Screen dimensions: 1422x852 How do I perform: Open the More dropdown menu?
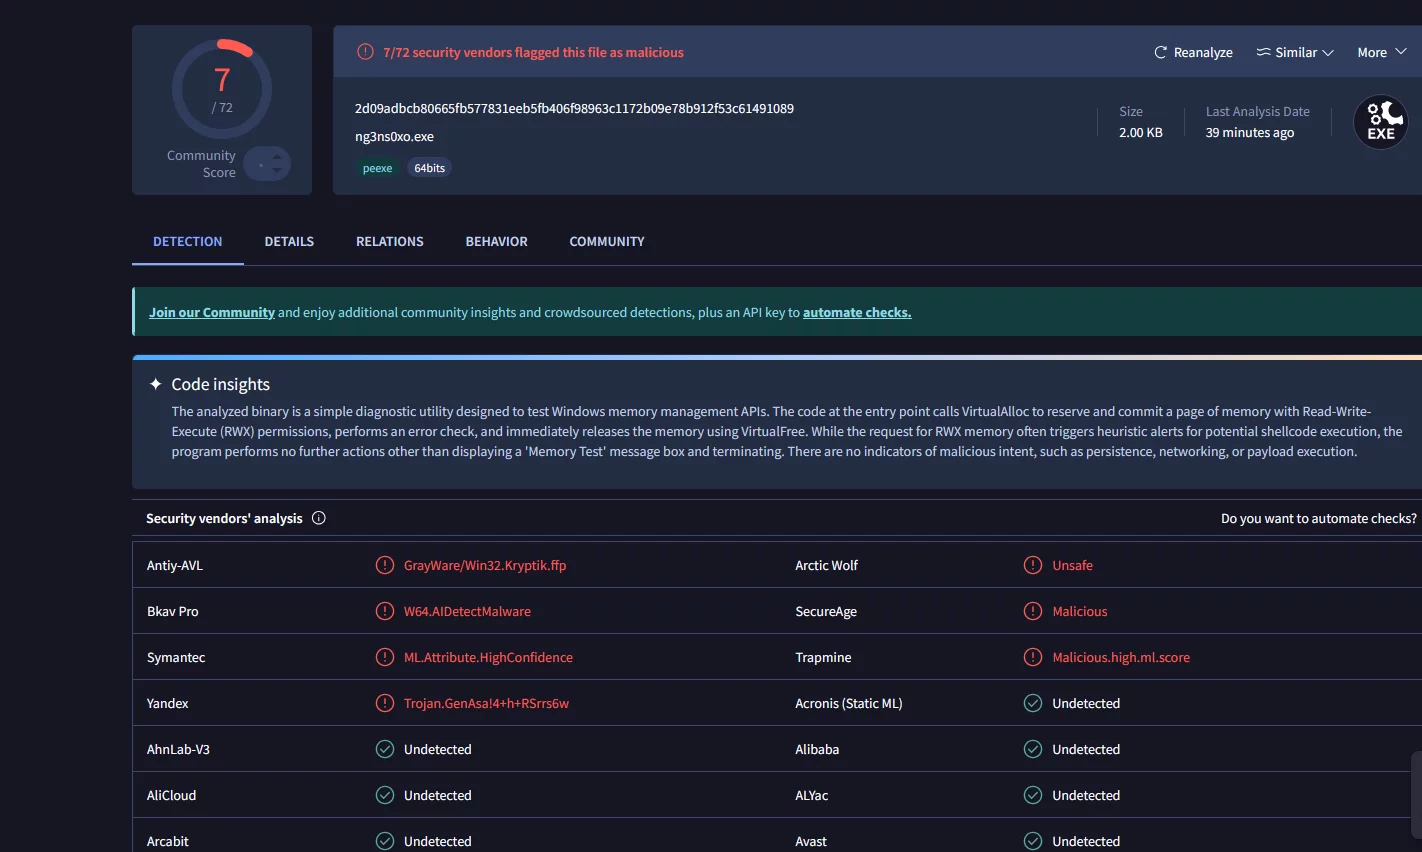[x=1381, y=52]
